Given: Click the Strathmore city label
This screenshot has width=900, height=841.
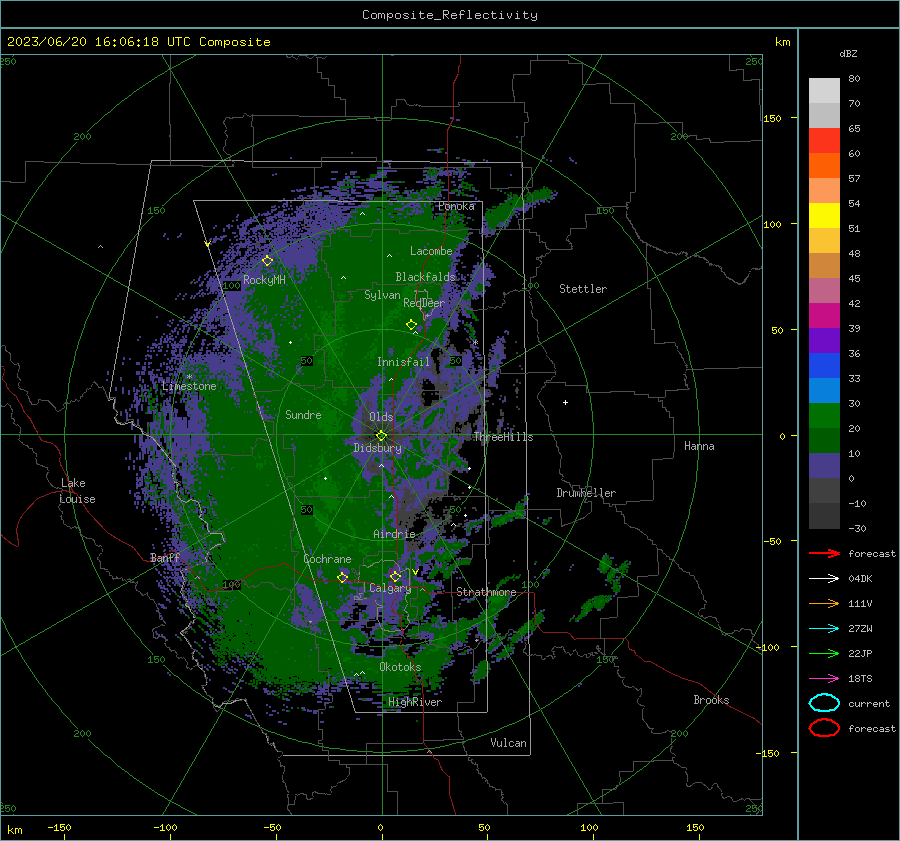Looking at the screenshot, I should [486, 592].
